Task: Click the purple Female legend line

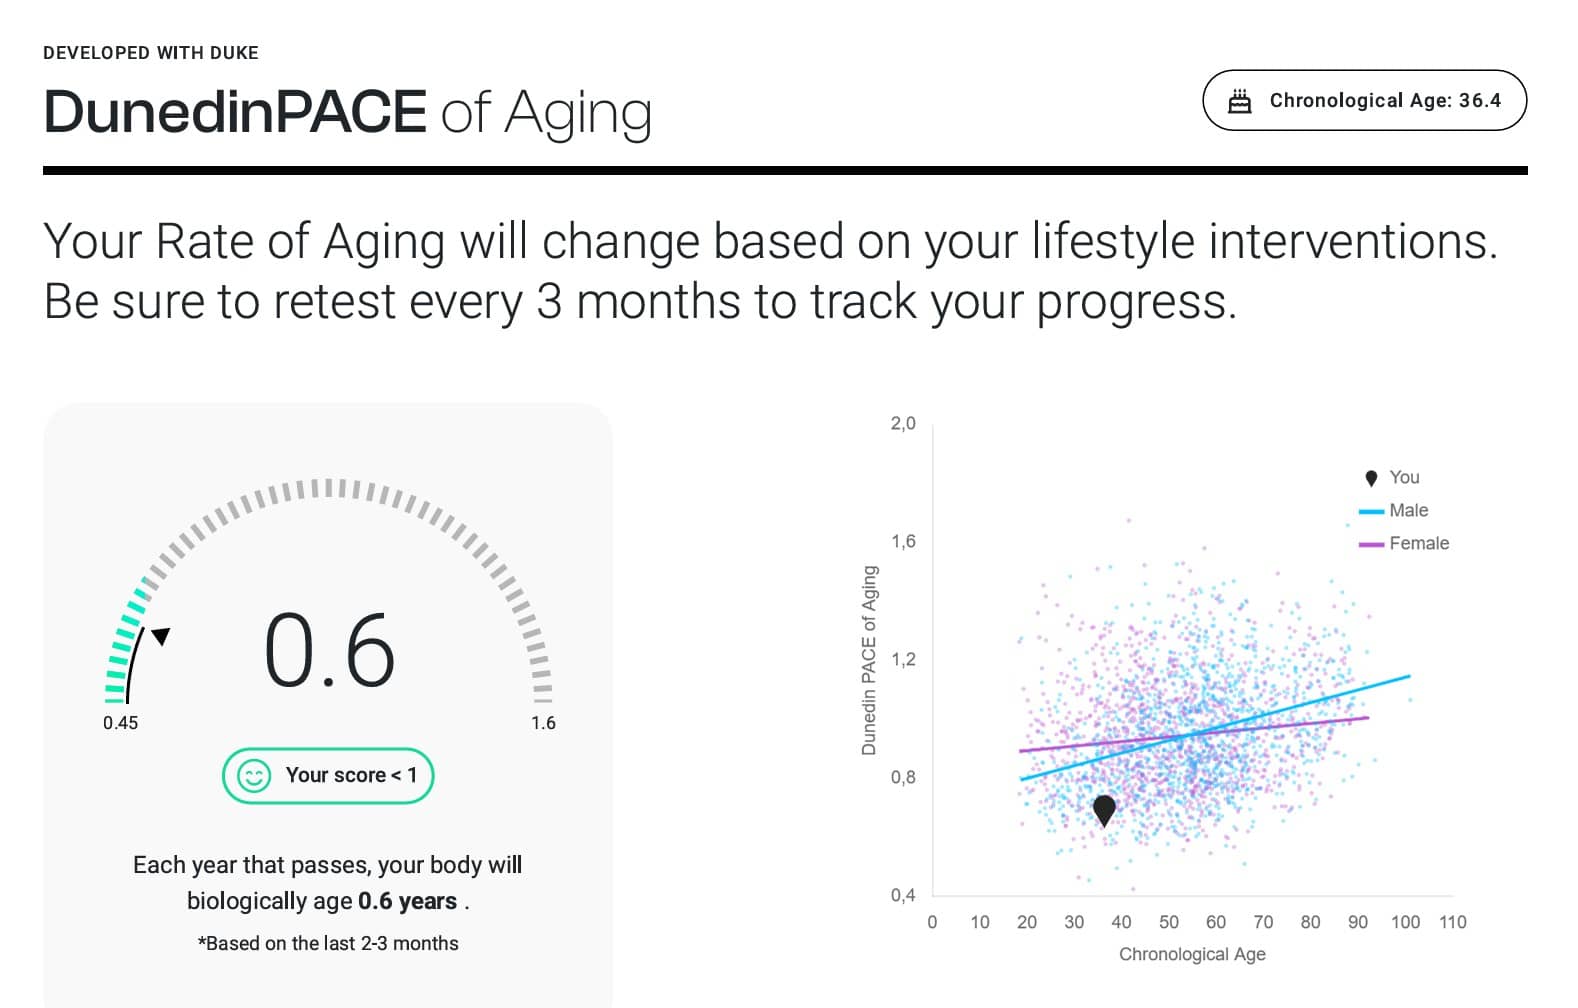Action: pos(1371,544)
